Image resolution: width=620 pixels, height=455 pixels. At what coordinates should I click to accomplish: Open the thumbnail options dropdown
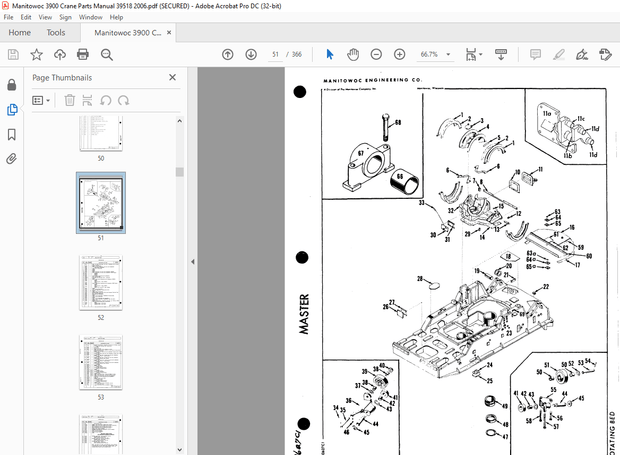pos(41,100)
